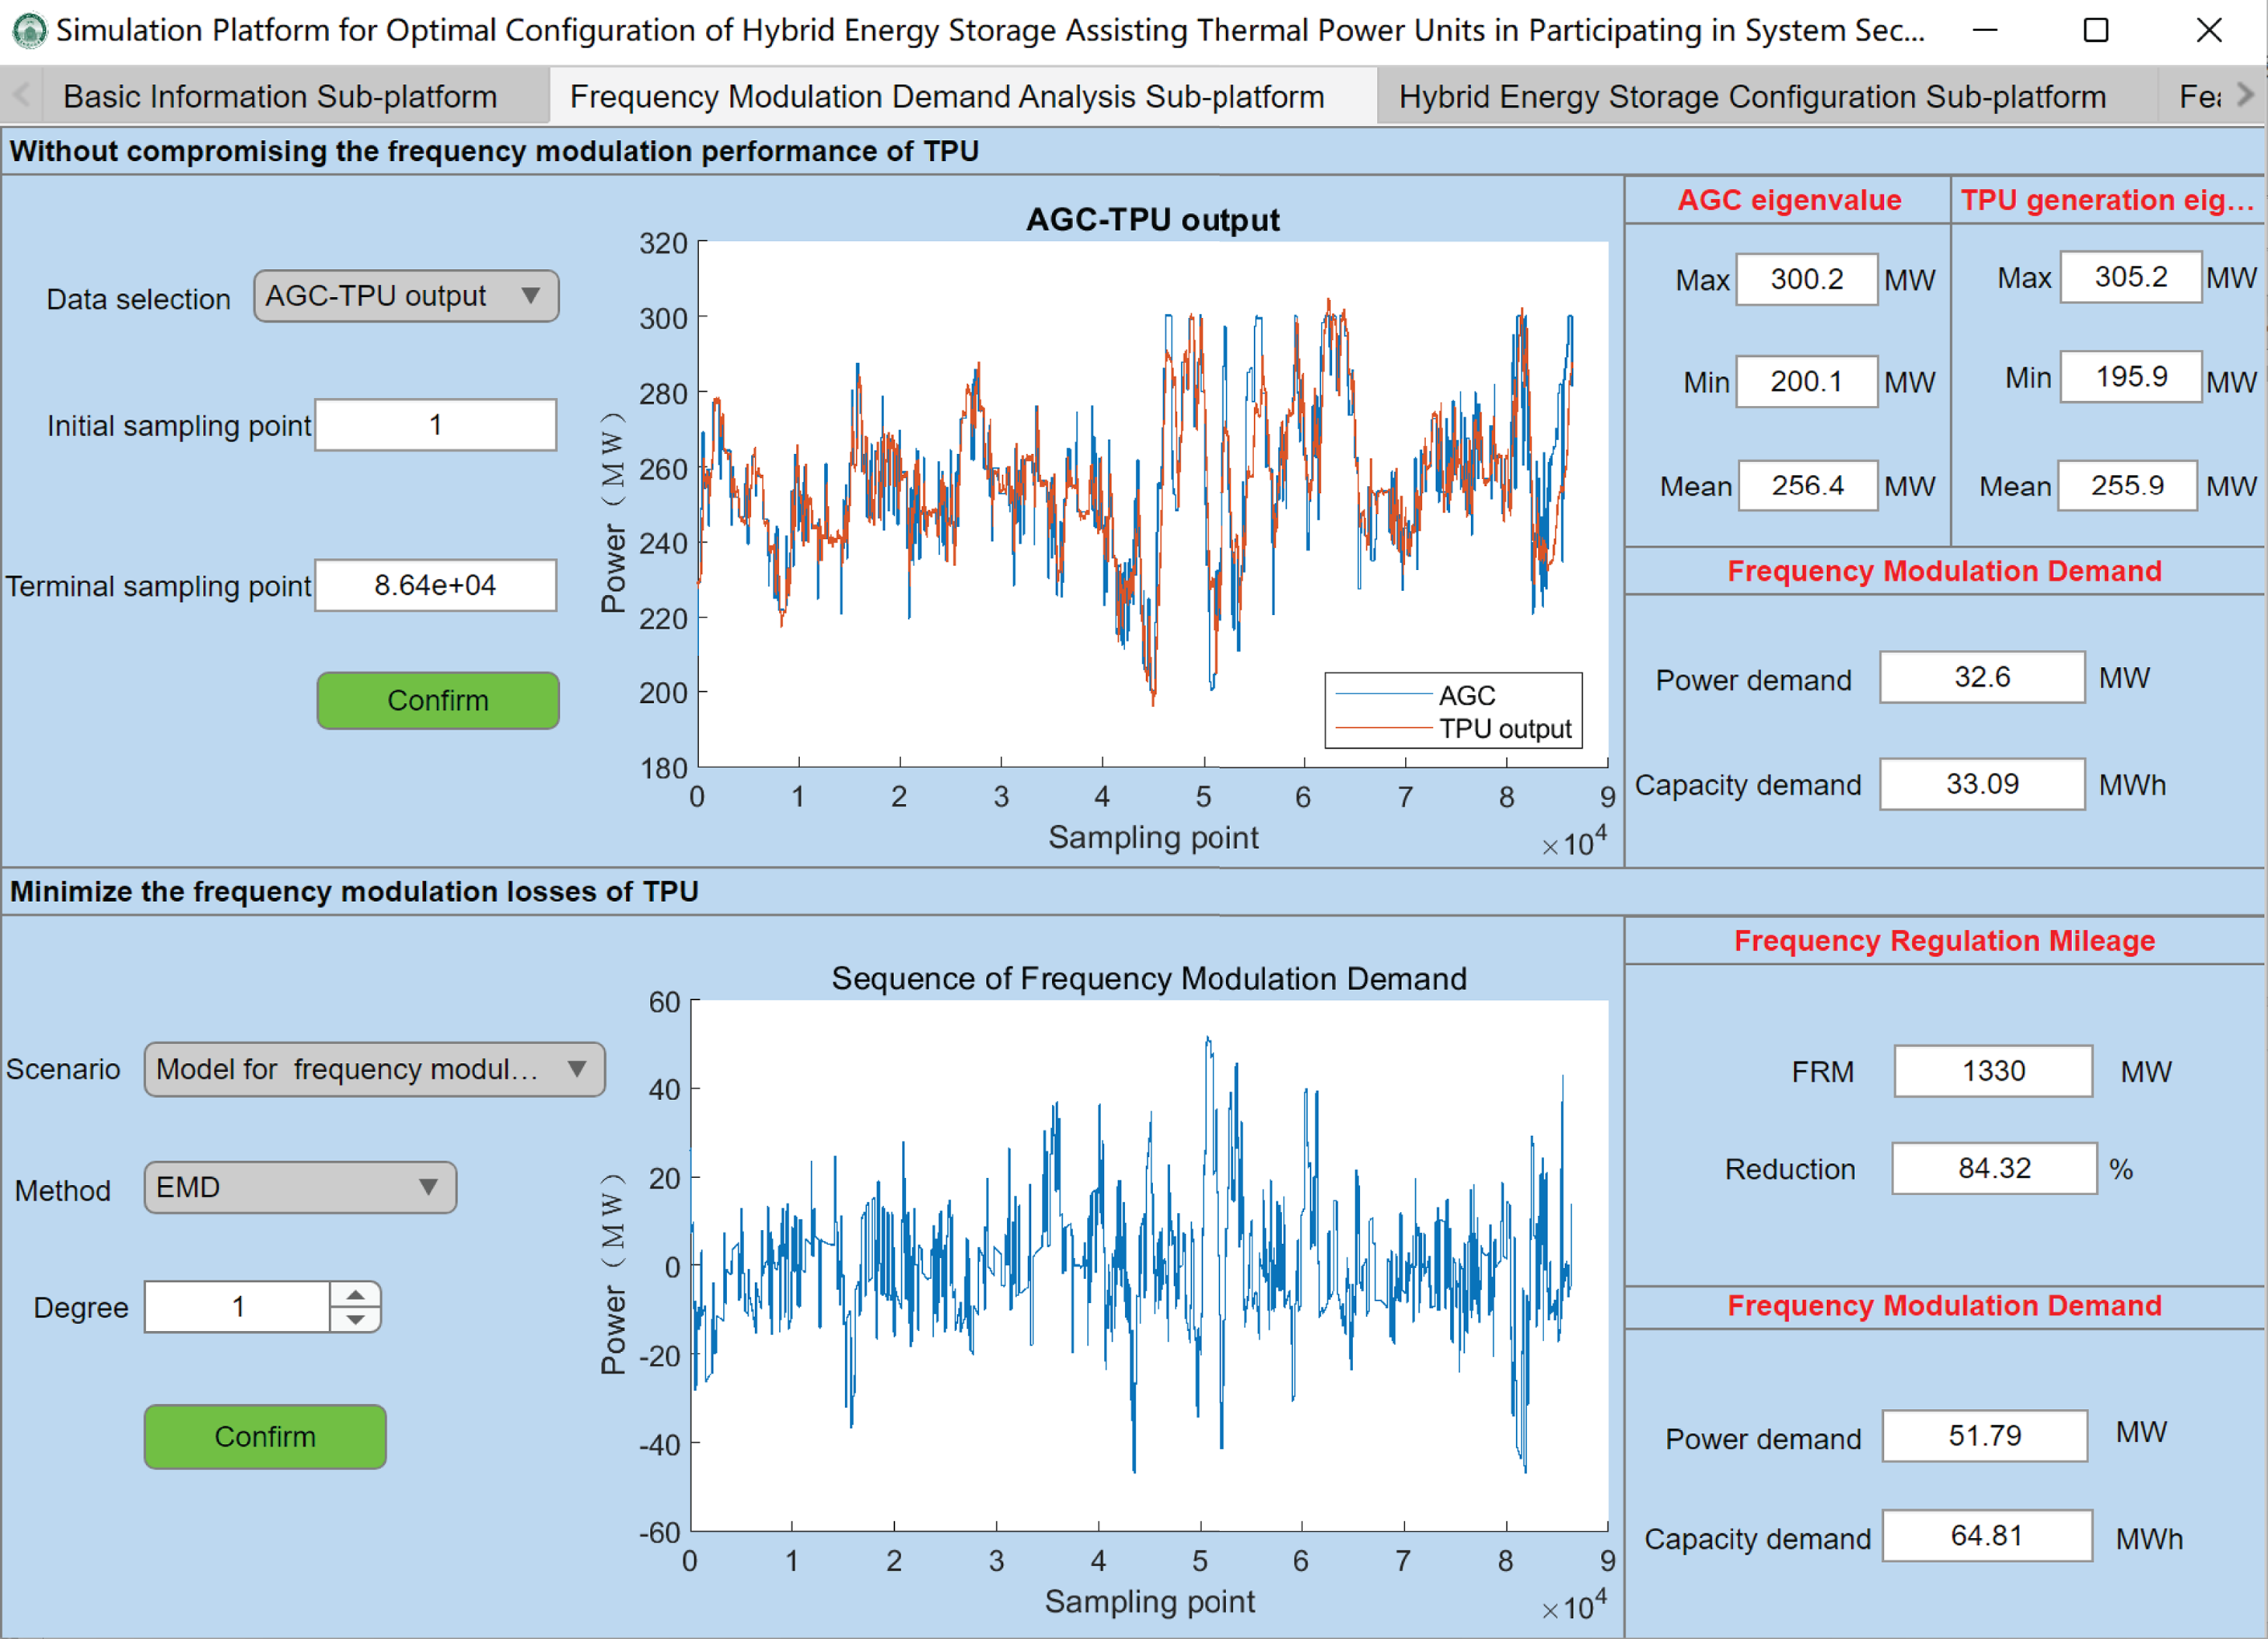Screen dimensions: 2268x1639
Task: Switch to Basic Information Sub-platform tab
Action: pyautogui.click(x=279, y=97)
